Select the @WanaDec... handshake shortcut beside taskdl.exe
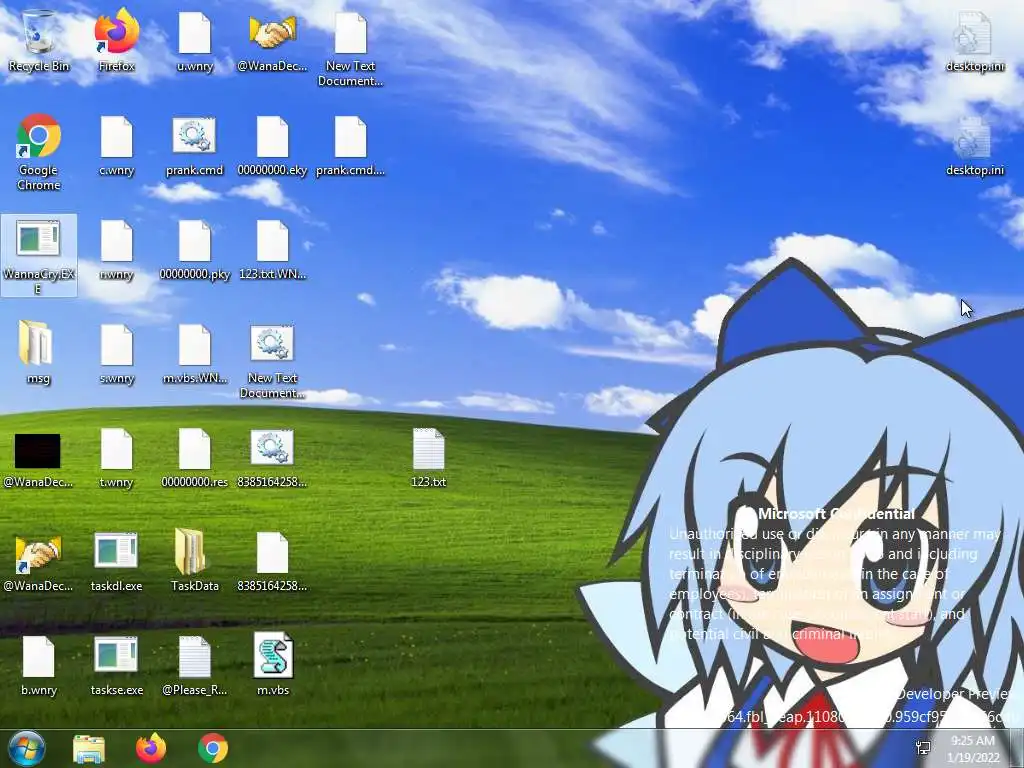The height and width of the screenshot is (768, 1024). (x=39, y=563)
